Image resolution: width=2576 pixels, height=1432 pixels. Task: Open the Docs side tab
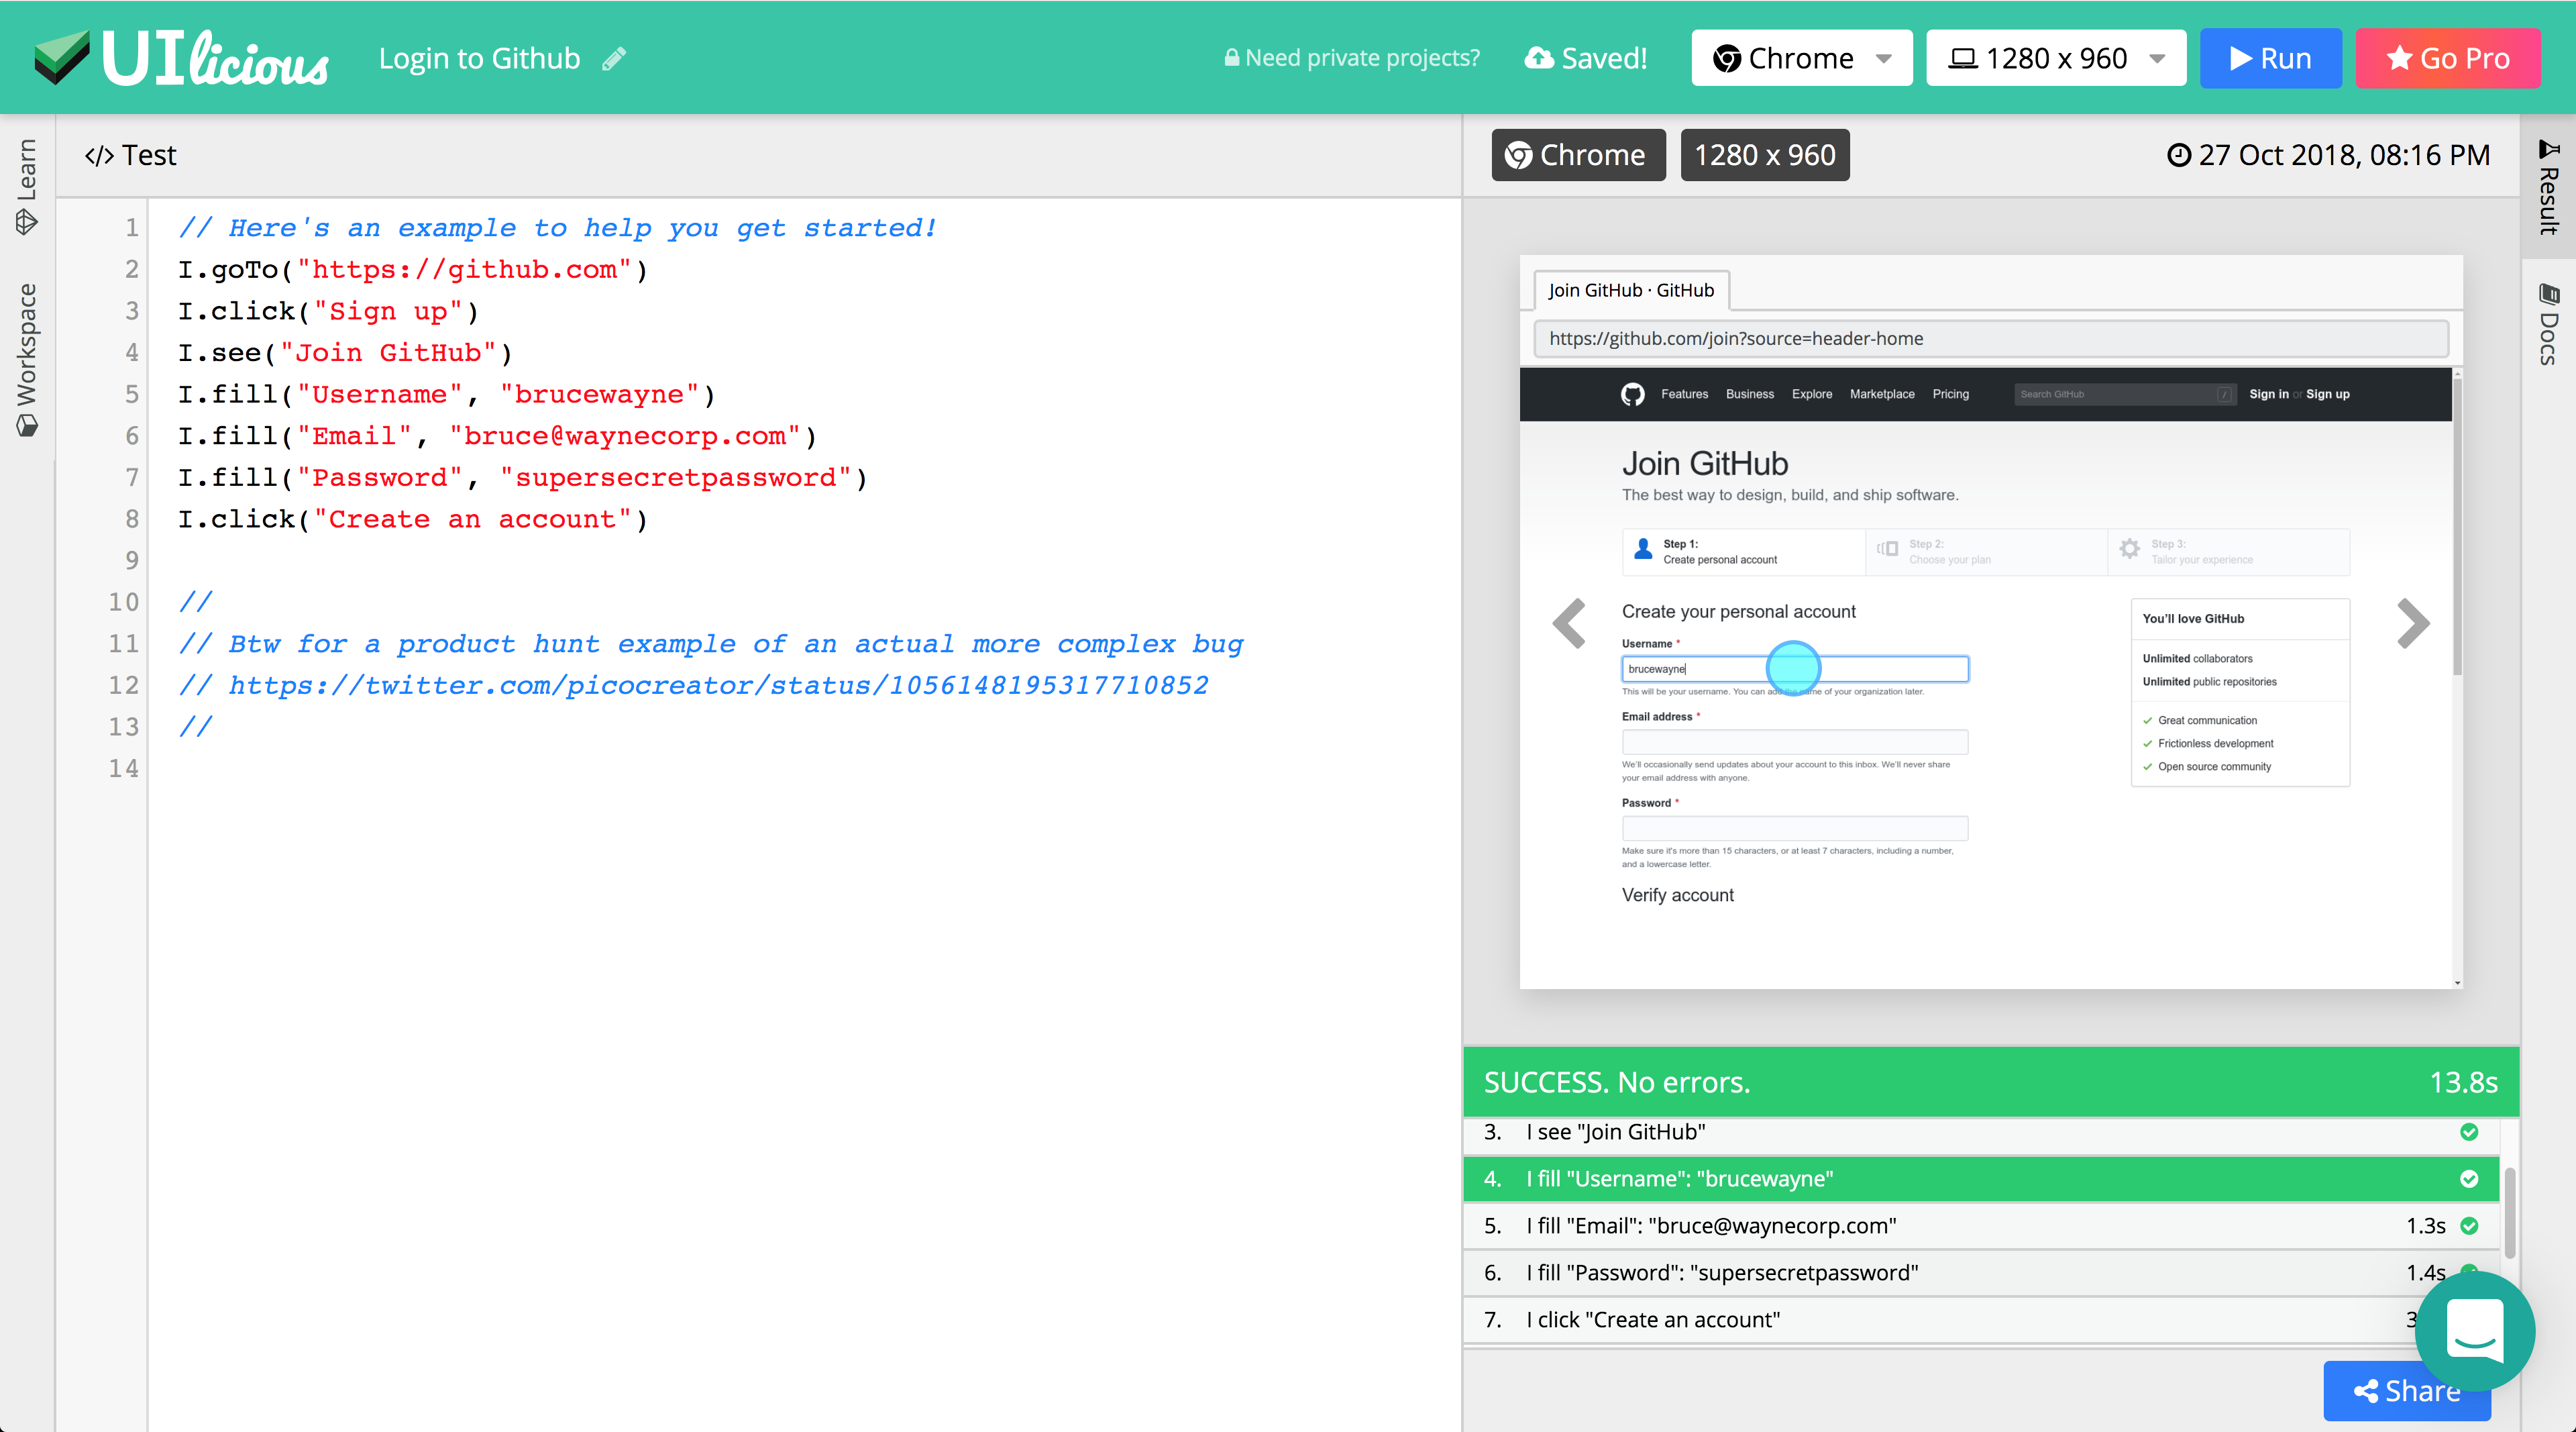click(x=2548, y=325)
